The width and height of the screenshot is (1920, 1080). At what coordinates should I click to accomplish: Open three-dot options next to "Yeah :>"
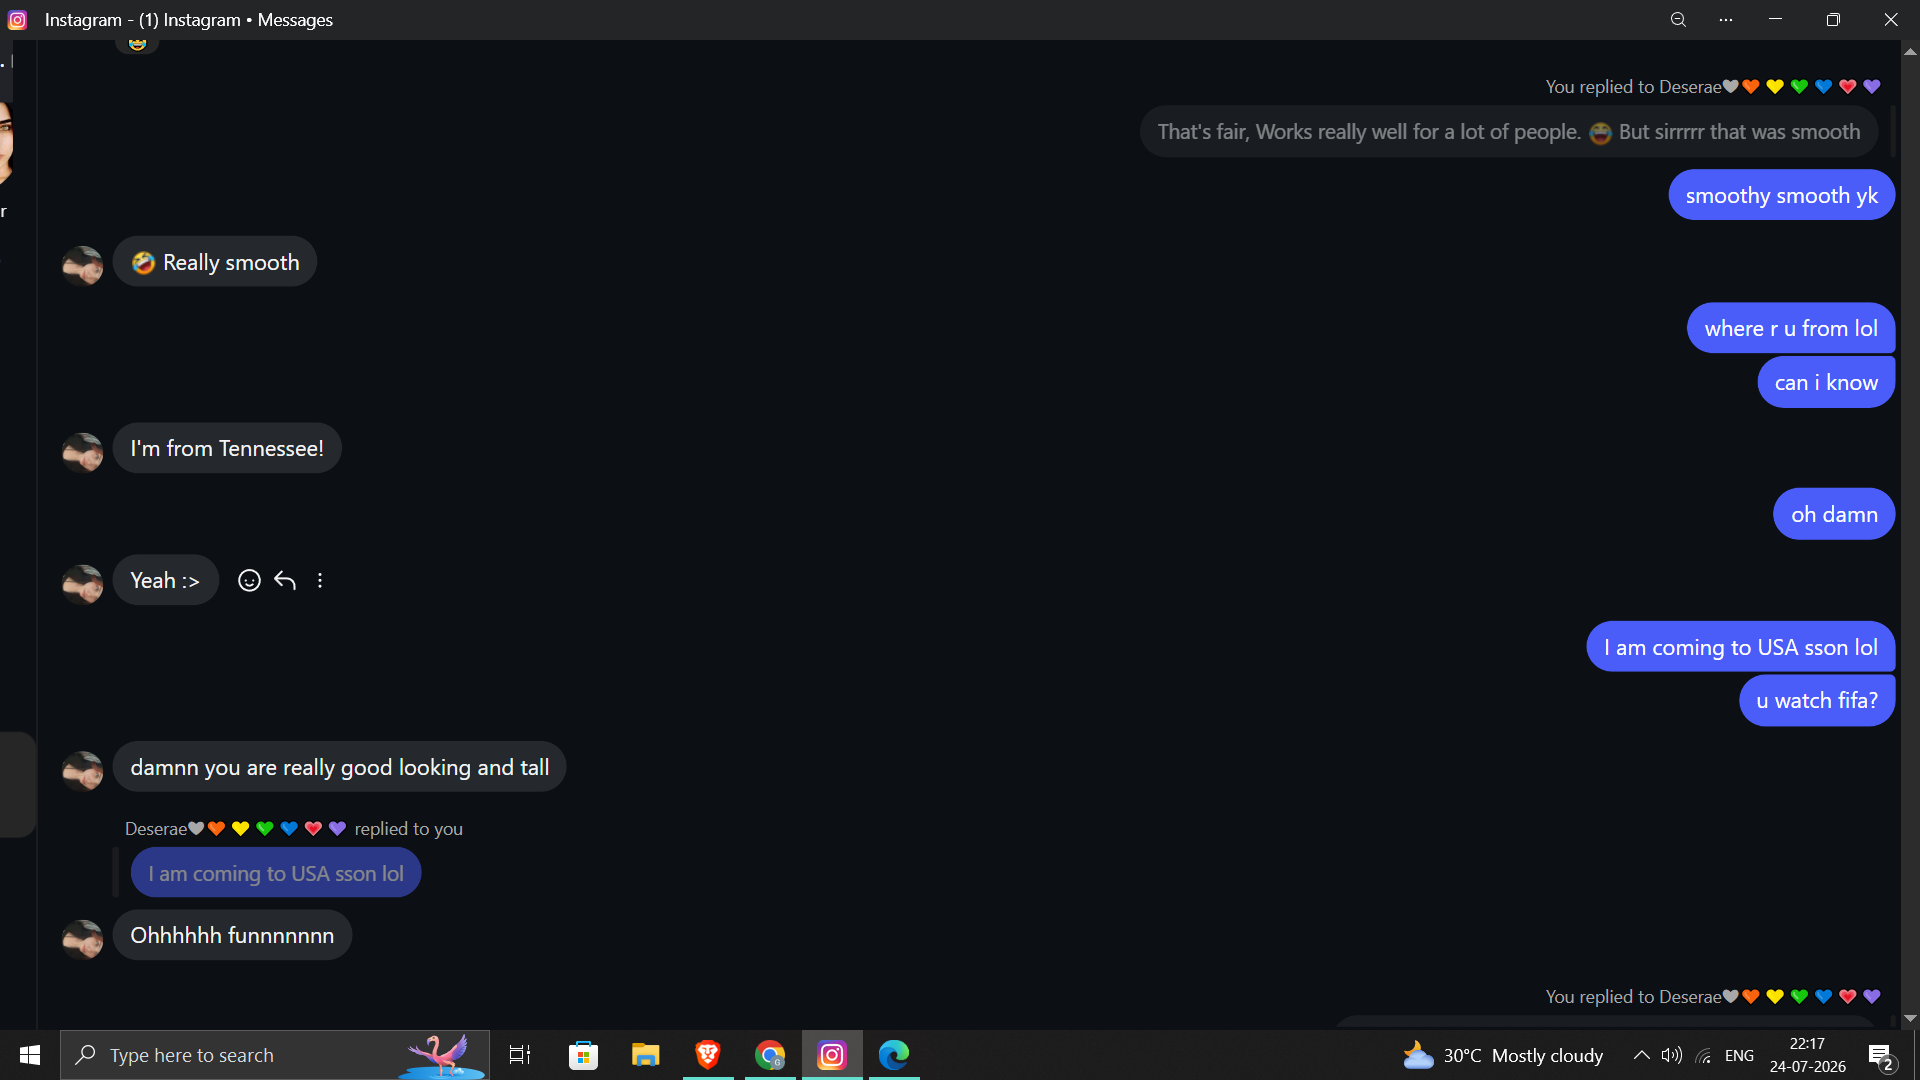pyautogui.click(x=320, y=580)
